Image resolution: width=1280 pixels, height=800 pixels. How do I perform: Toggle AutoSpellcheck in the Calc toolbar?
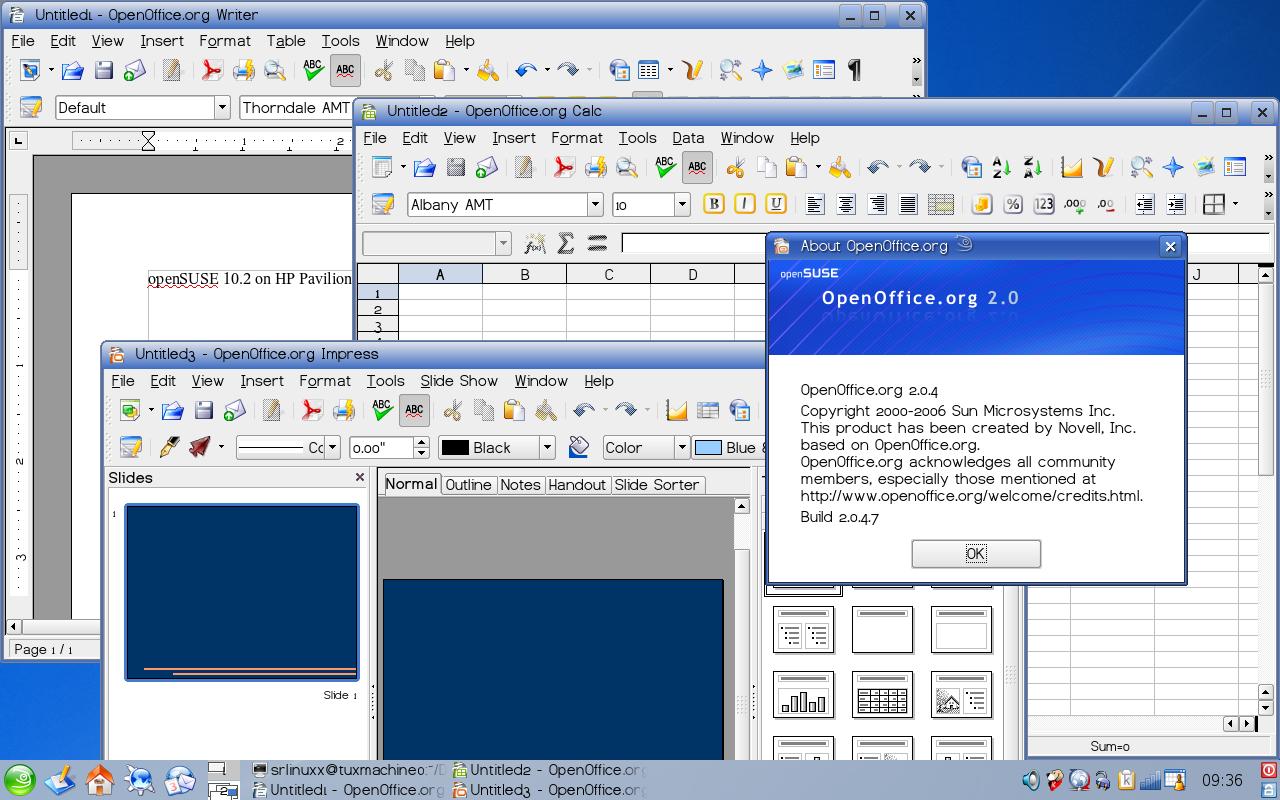coord(697,167)
